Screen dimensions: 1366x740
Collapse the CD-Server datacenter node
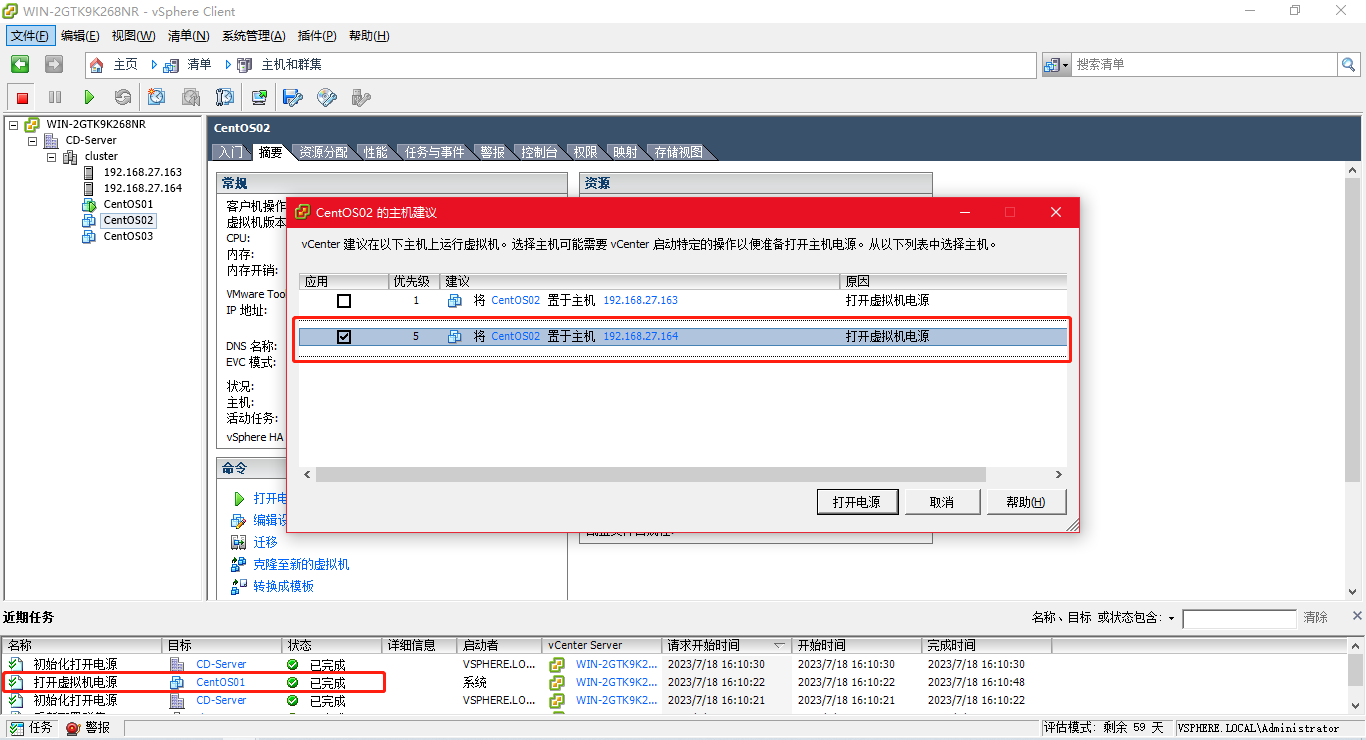[33, 141]
